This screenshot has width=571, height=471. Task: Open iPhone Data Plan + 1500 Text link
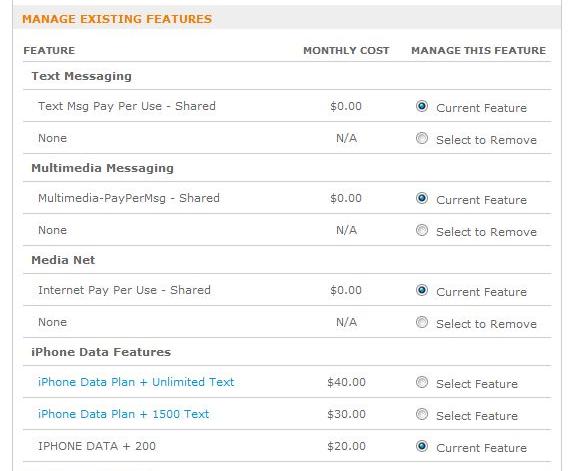[x=123, y=414]
